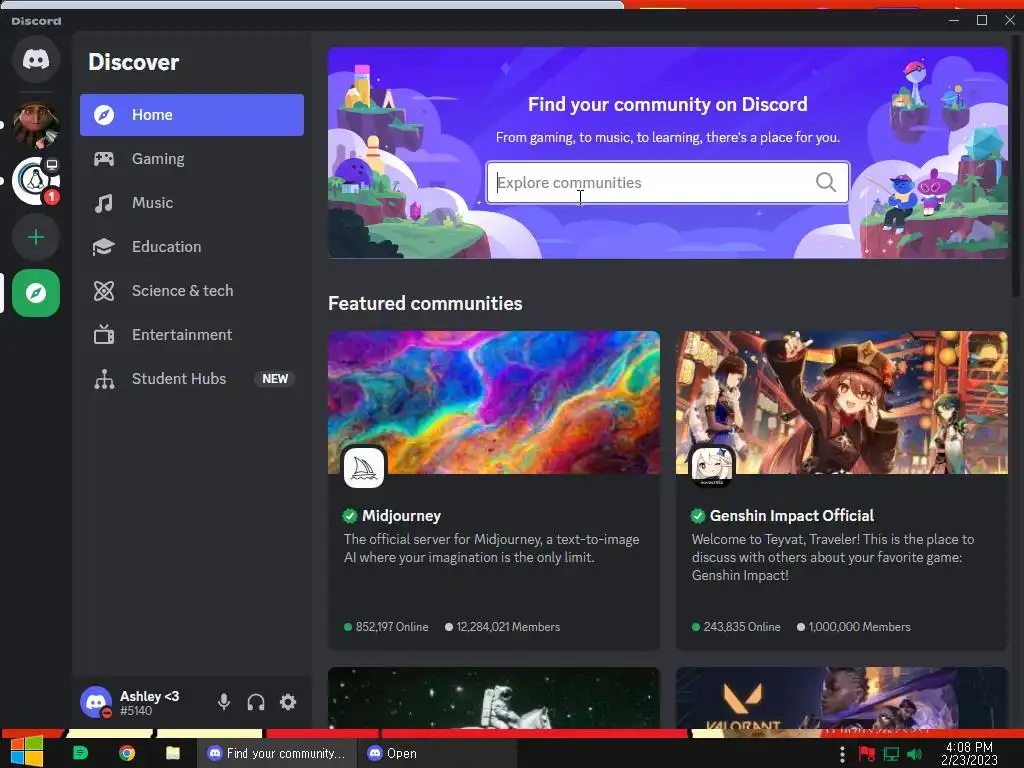Viewport: 1024px width, 768px height.
Task: Select the Student Hubs category
Action: (x=192, y=379)
